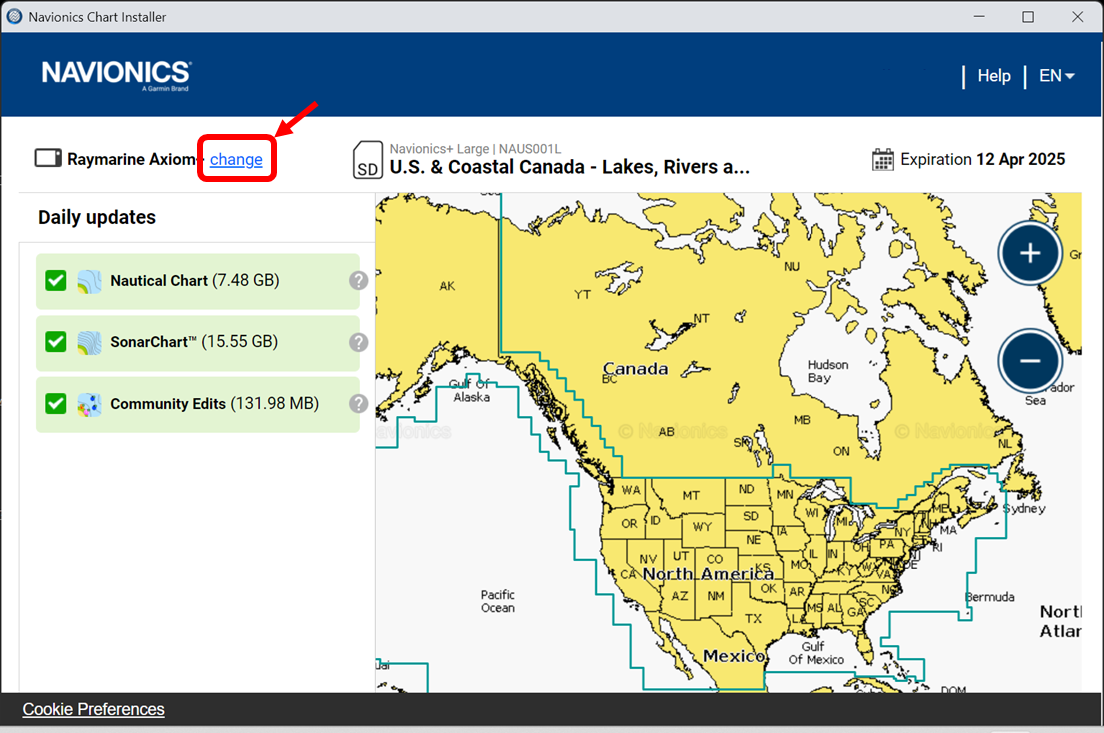
Task: Open the EN language dropdown
Action: tap(1057, 75)
